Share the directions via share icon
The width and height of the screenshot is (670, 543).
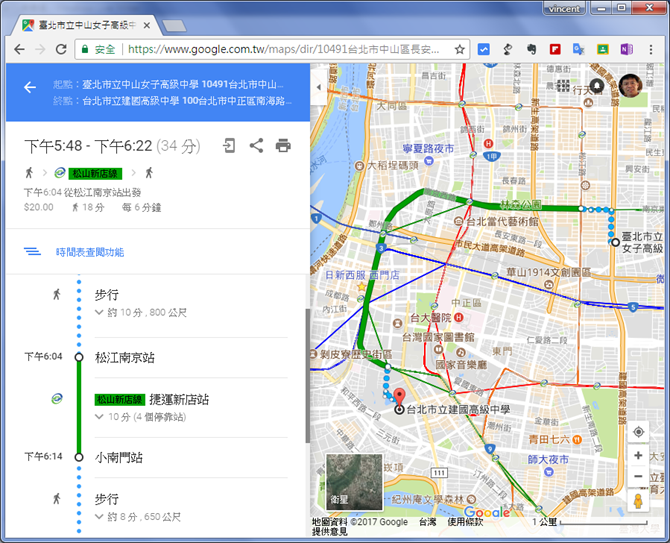(x=256, y=146)
